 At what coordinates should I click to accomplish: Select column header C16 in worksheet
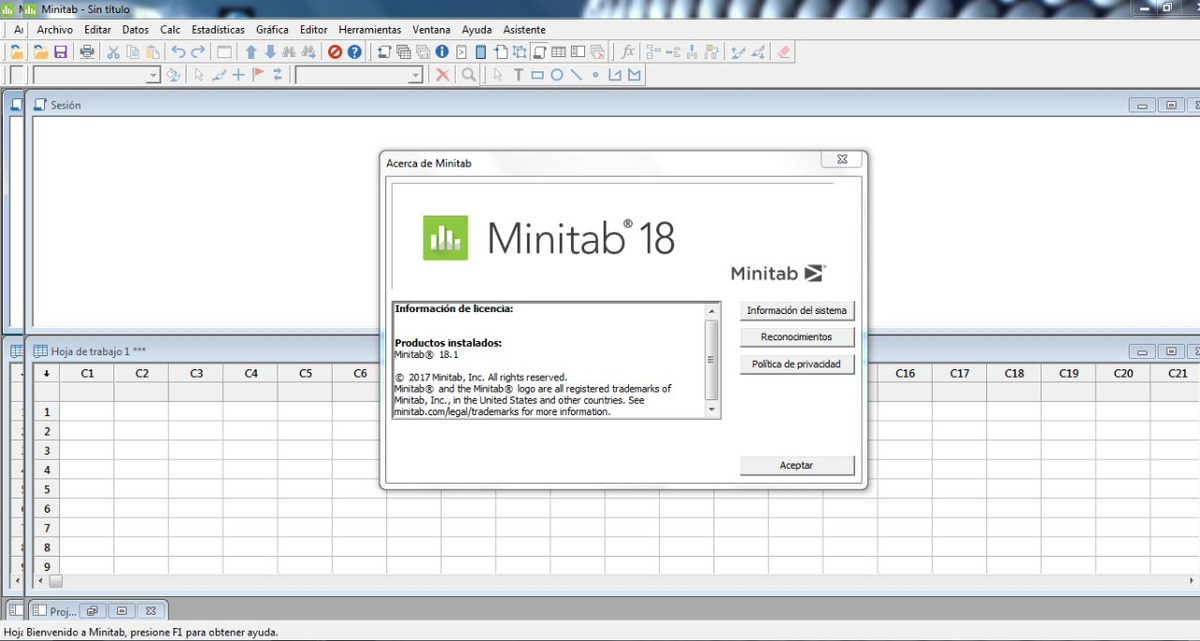(x=905, y=373)
